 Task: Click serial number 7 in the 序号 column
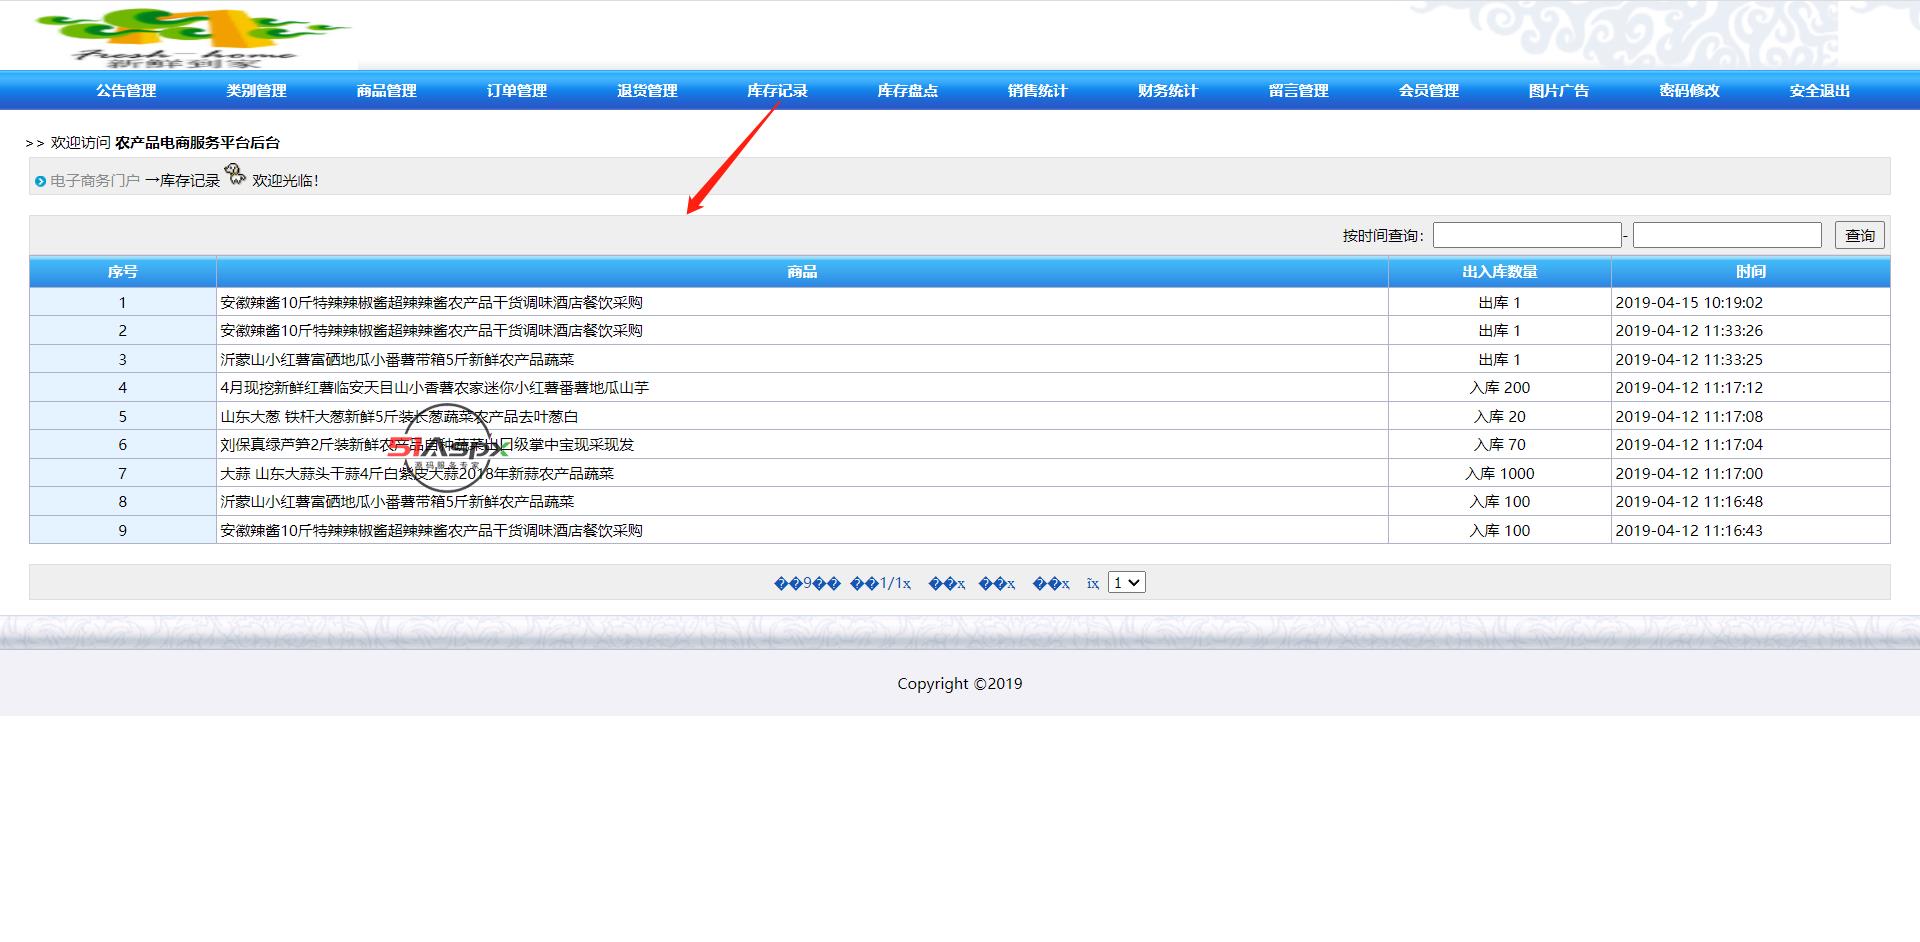[123, 474]
